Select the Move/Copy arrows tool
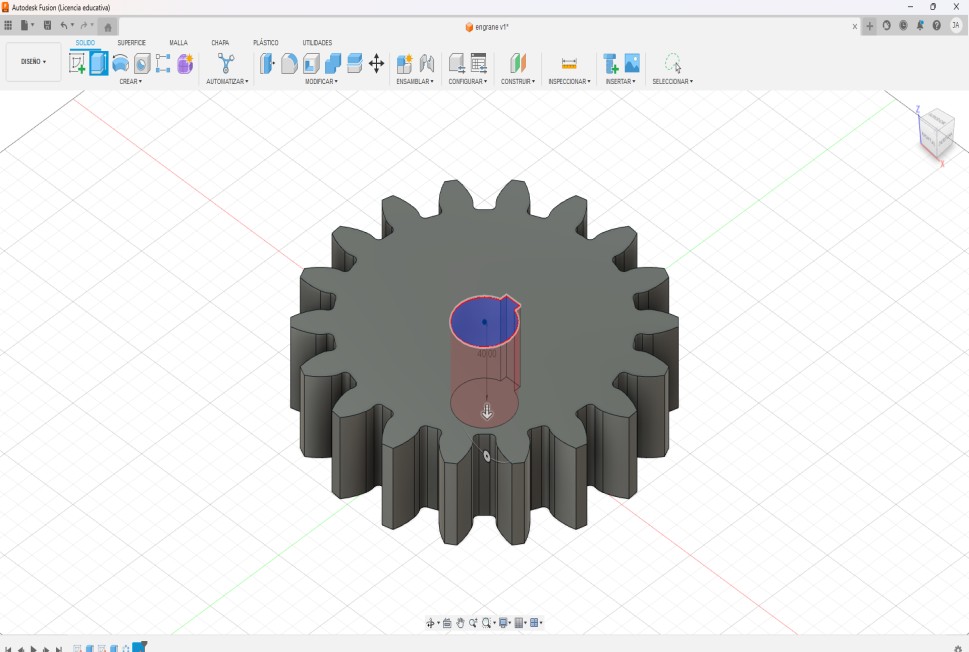Screen dimensions: 969x652 point(376,63)
